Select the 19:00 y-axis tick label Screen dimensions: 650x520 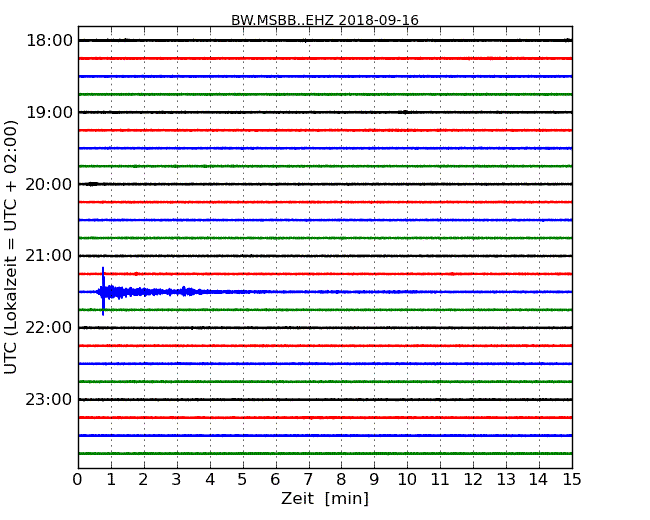(49, 112)
